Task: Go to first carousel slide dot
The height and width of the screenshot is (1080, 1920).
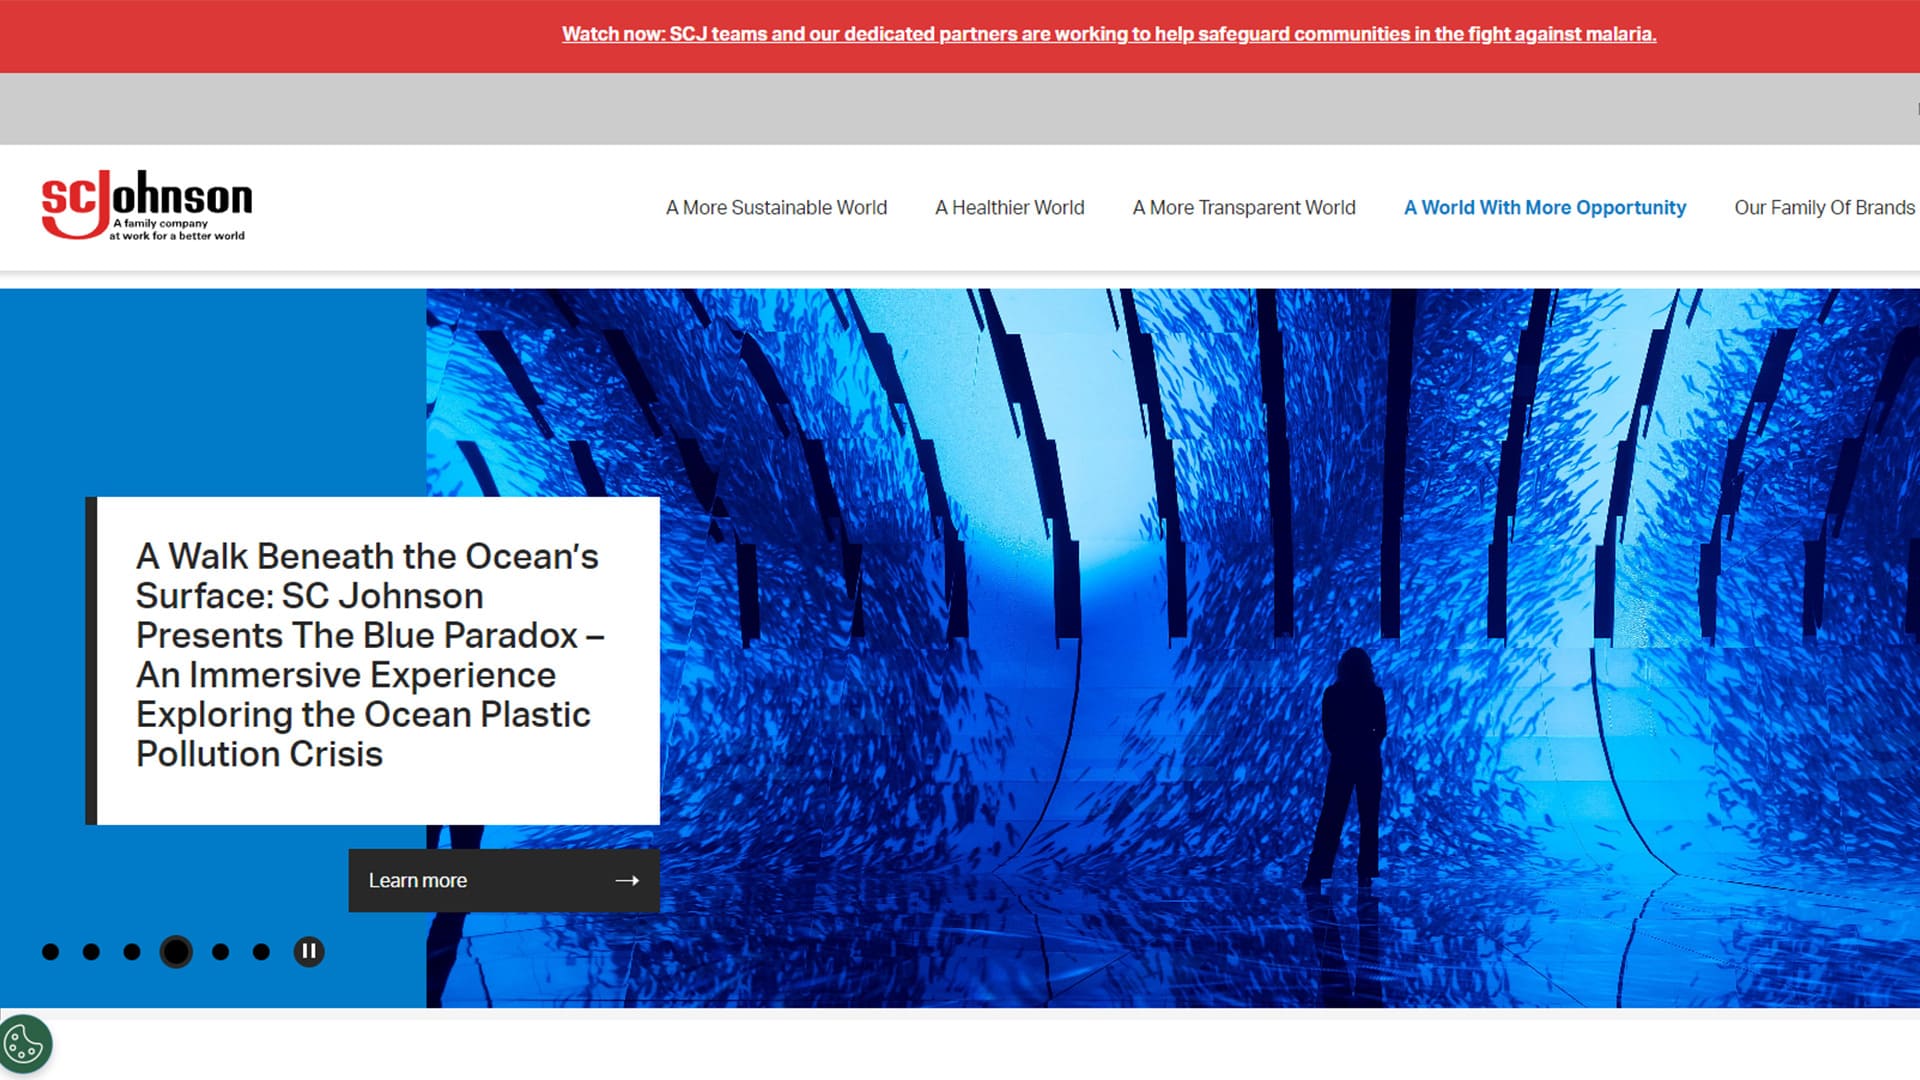Action: (51, 952)
